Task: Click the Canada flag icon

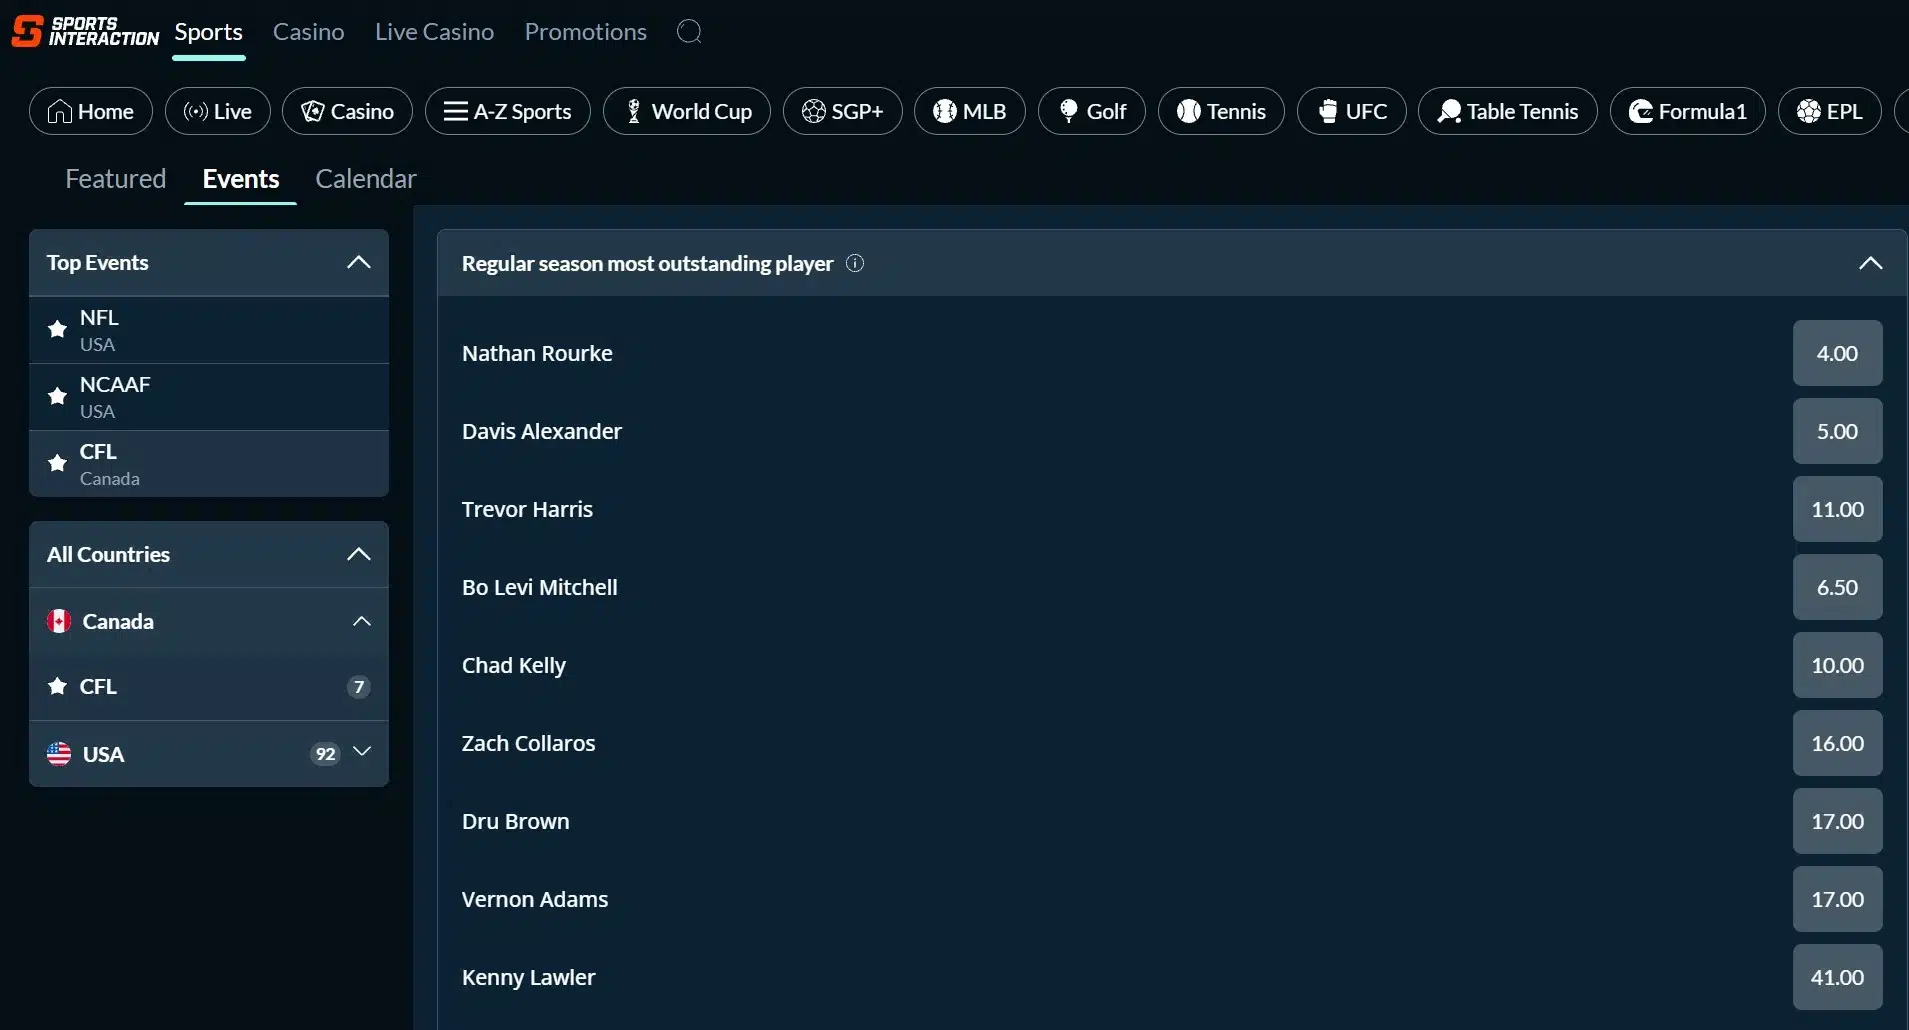Action: [x=59, y=621]
